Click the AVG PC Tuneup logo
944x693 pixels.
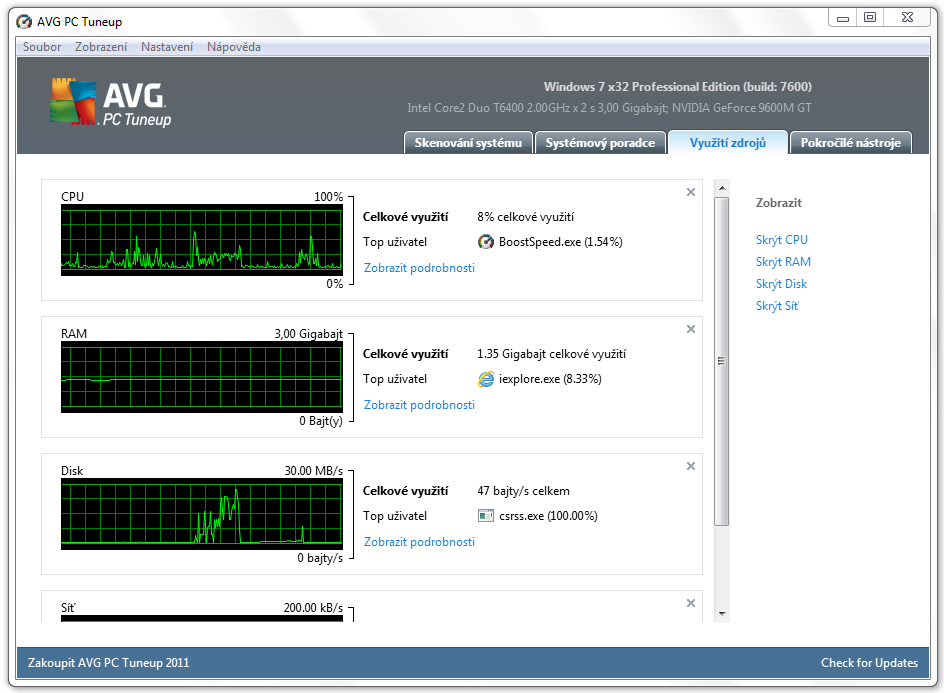click(x=111, y=102)
